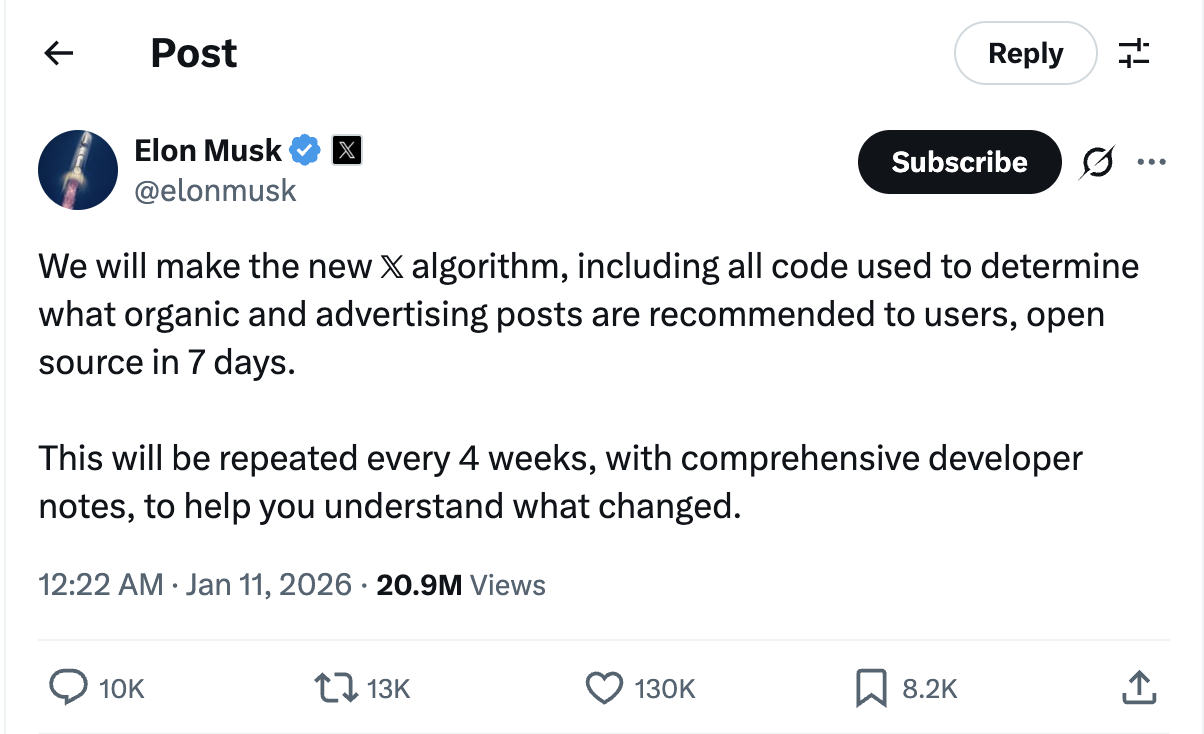Screen dimensions: 1204x734
Task: Click the 12:22 AM · Jan 11, 2026 timestamp
Action: [x=195, y=584]
